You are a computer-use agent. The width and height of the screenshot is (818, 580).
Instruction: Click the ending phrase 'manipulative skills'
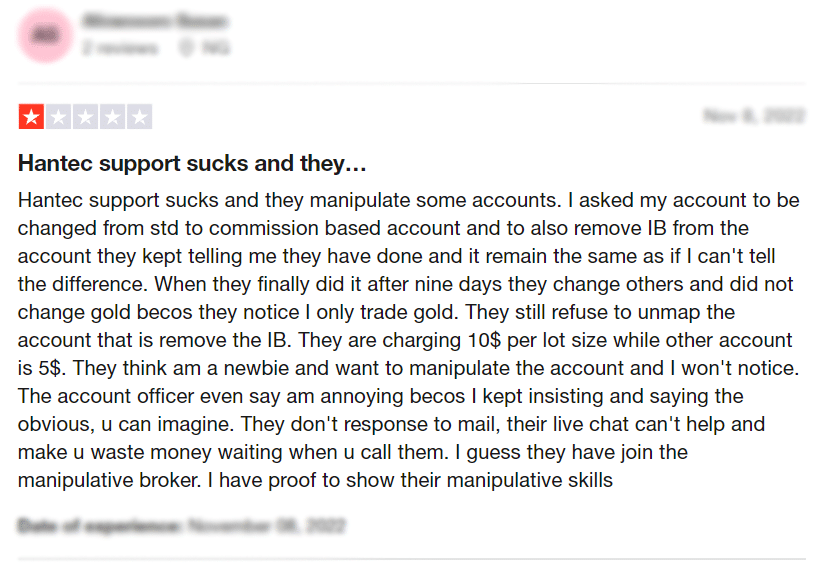pos(530,480)
